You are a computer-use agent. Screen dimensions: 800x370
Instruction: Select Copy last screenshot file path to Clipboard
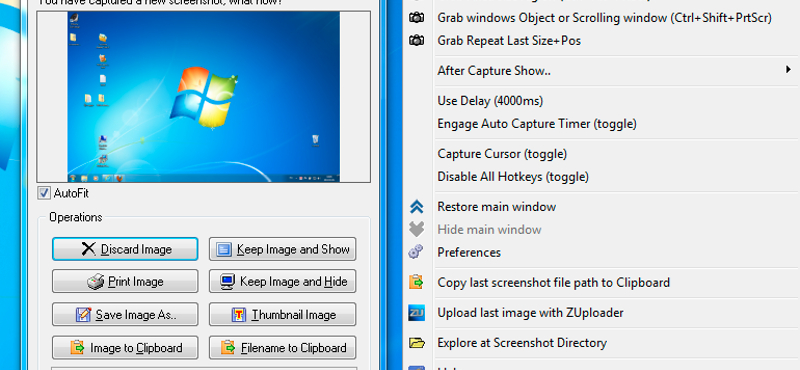(554, 282)
